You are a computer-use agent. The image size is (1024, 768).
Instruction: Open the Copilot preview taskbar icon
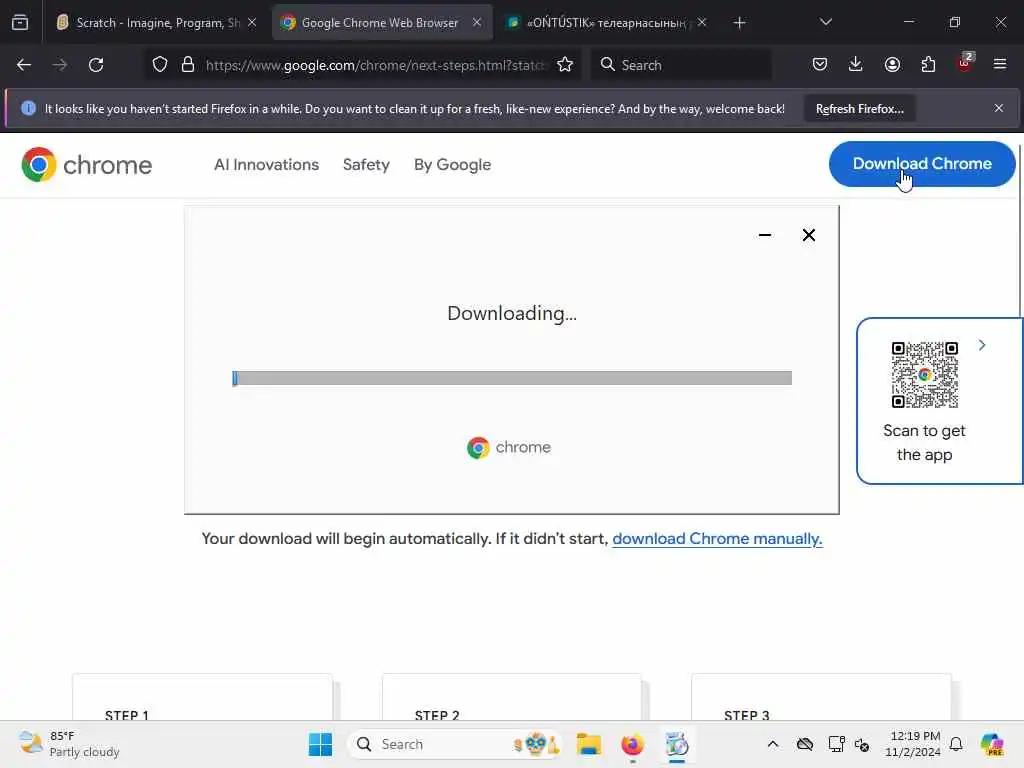click(x=991, y=744)
